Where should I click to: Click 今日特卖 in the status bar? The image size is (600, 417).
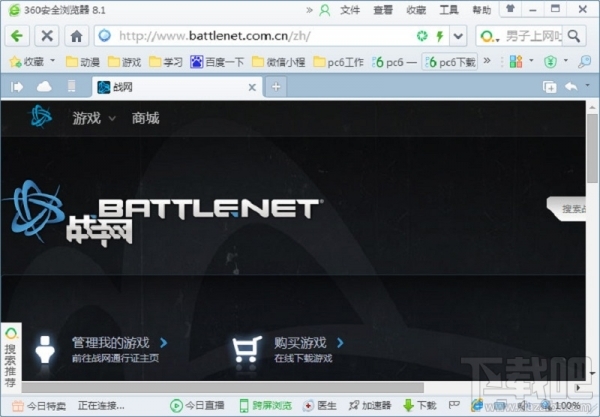39,406
